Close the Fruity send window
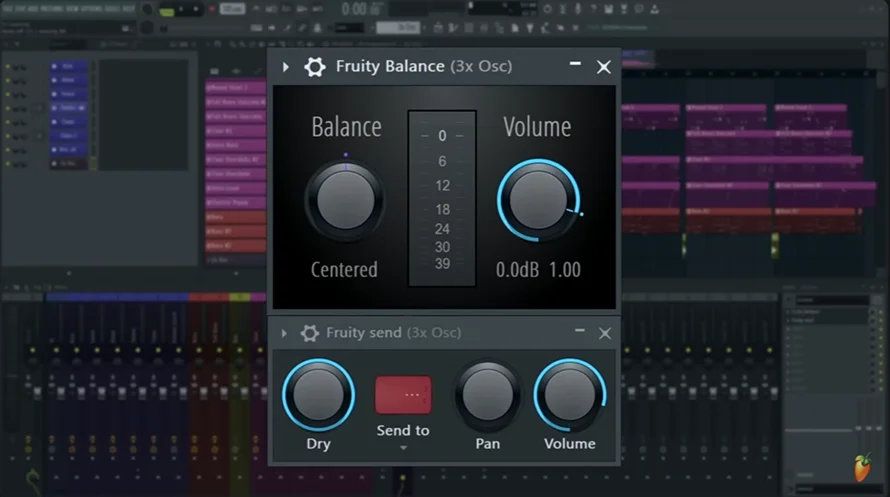The height and width of the screenshot is (497, 890). [605, 333]
